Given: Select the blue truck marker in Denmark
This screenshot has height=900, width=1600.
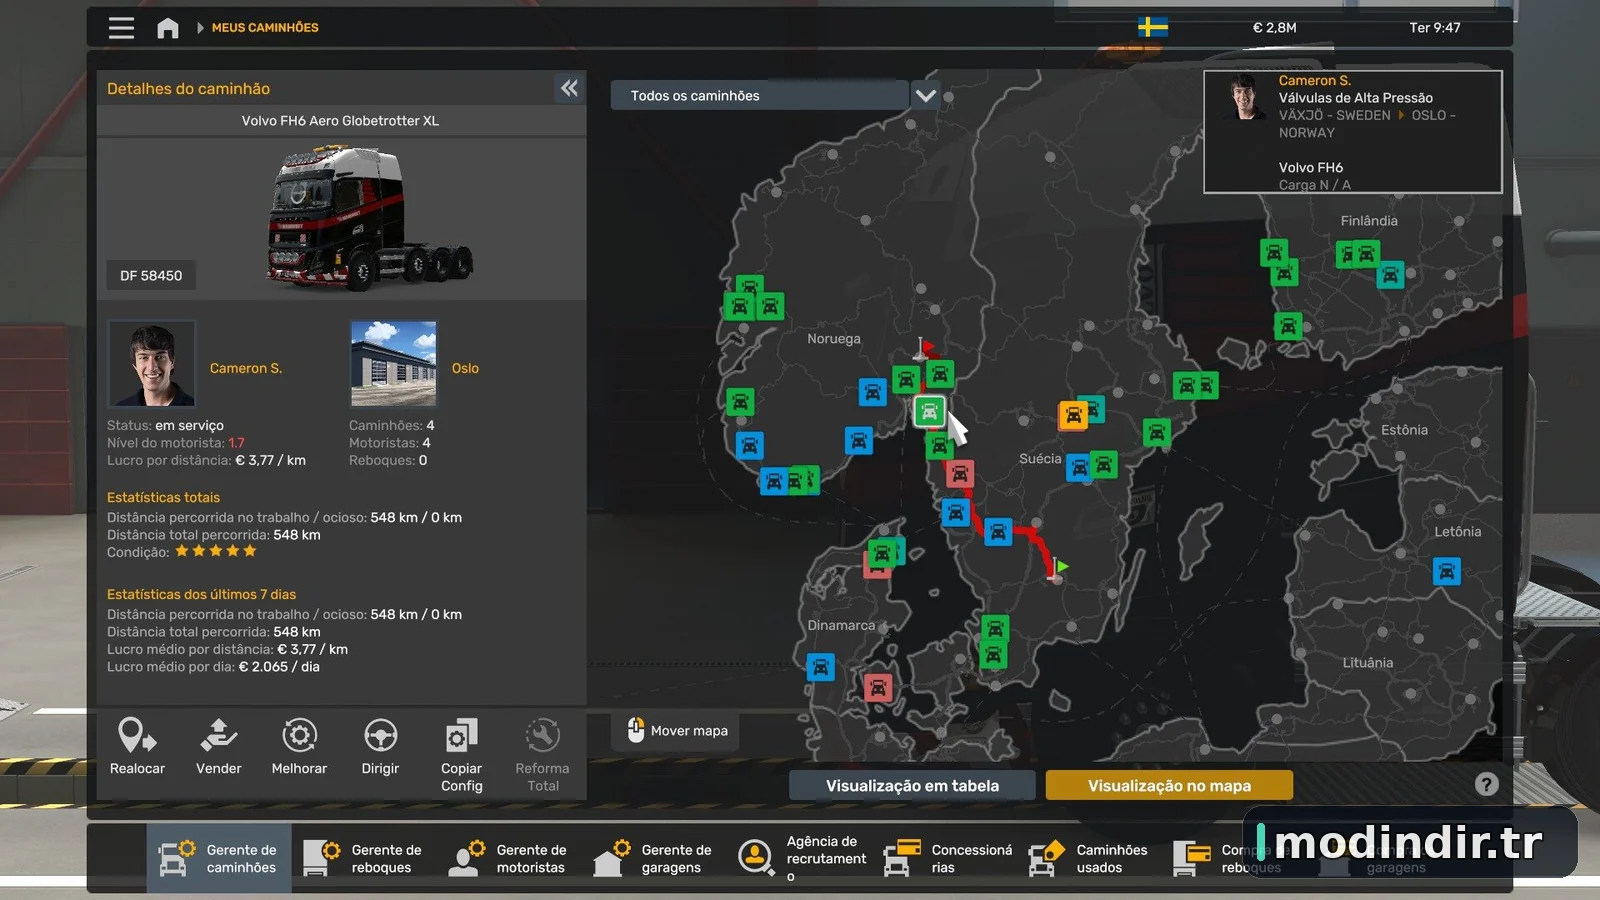Looking at the screenshot, I should tap(820, 667).
